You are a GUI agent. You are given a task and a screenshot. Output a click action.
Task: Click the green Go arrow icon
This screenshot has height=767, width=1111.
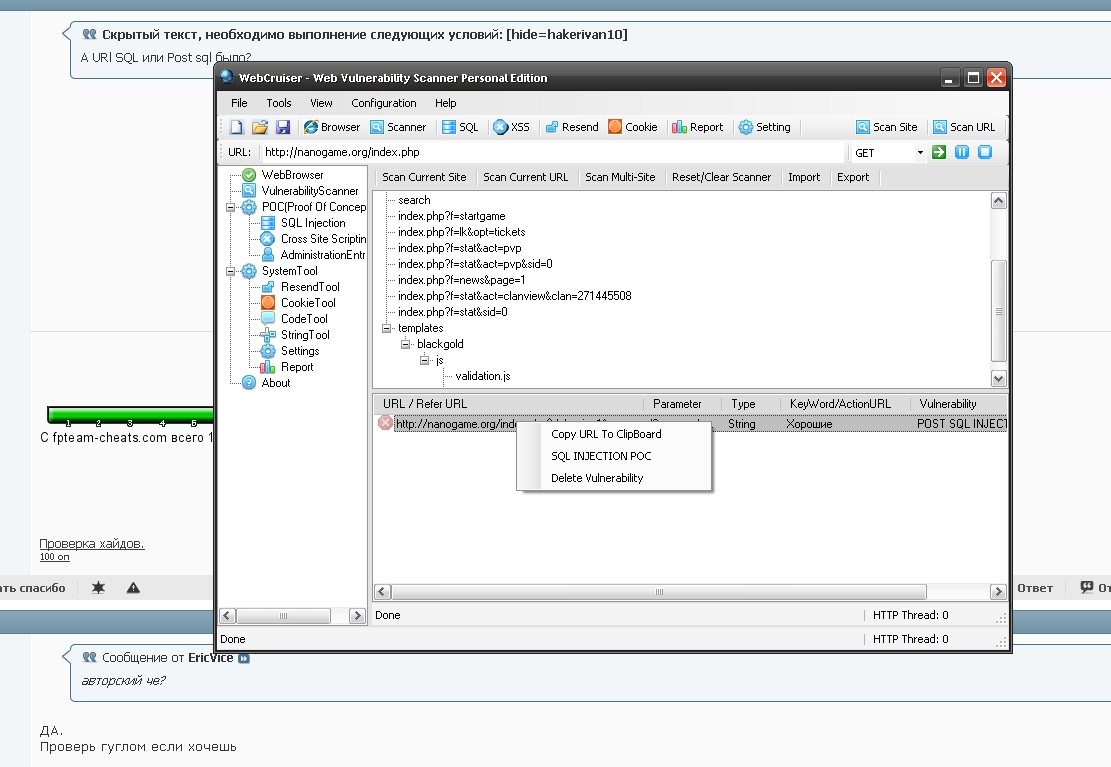(x=939, y=152)
